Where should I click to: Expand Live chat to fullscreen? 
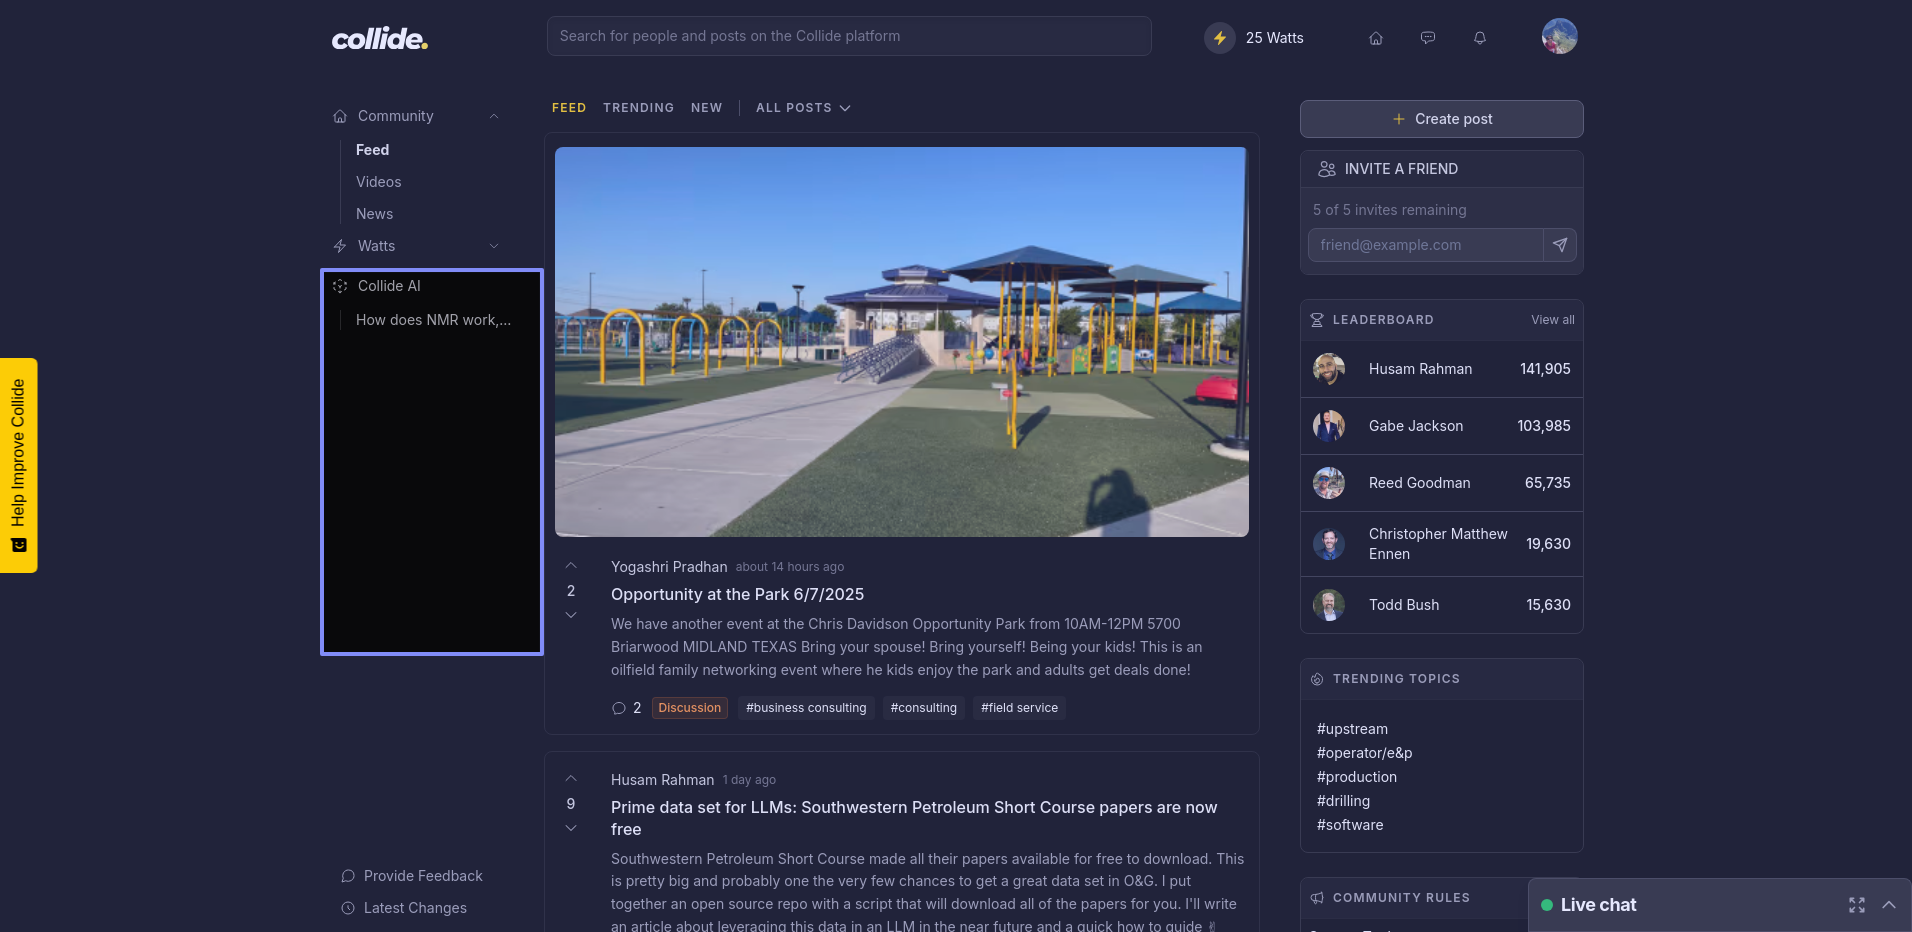[x=1857, y=905]
